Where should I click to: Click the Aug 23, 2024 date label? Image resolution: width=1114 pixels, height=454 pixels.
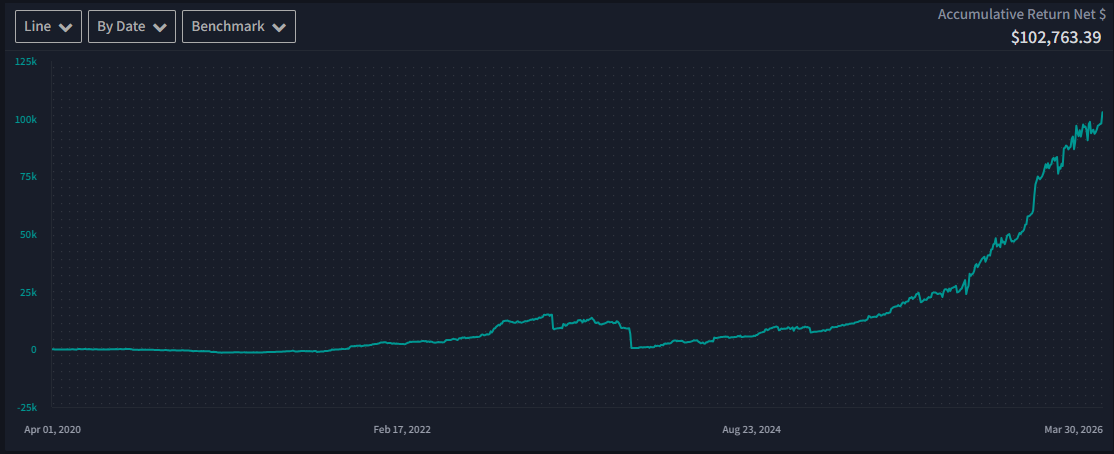[752, 430]
